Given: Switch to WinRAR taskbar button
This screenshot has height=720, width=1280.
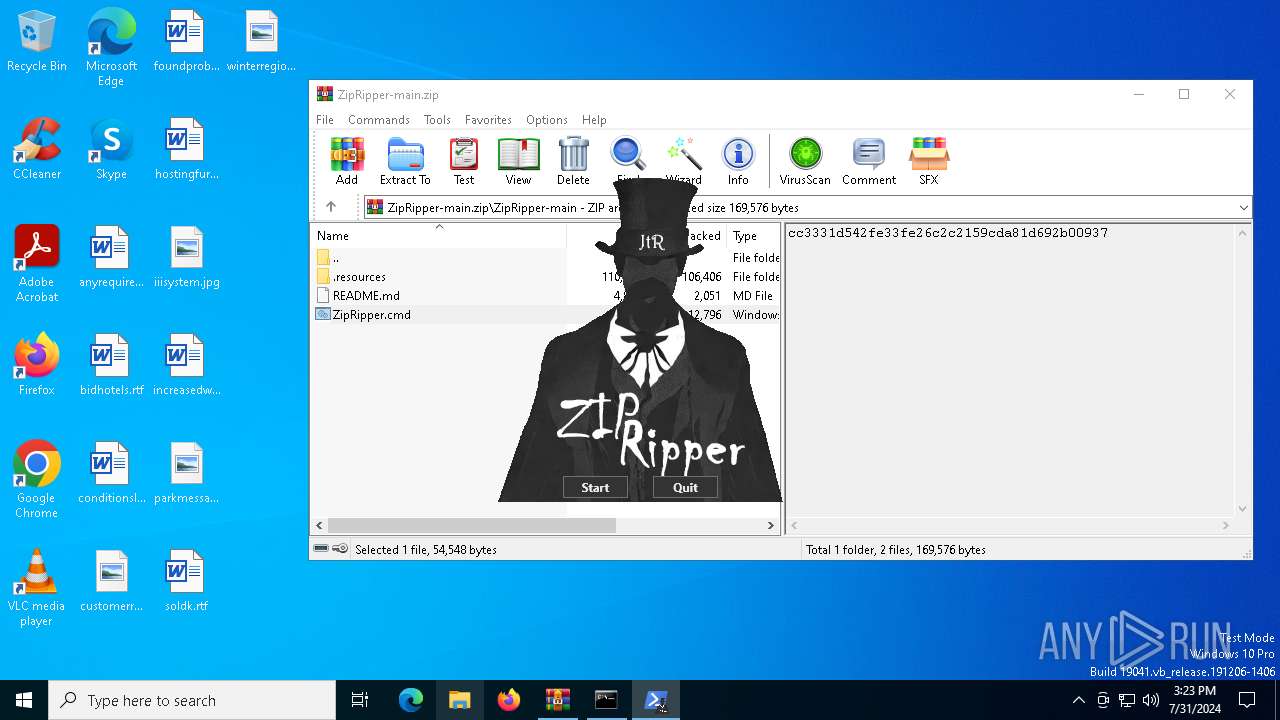Looking at the screenshot, I should coord(557,700).
